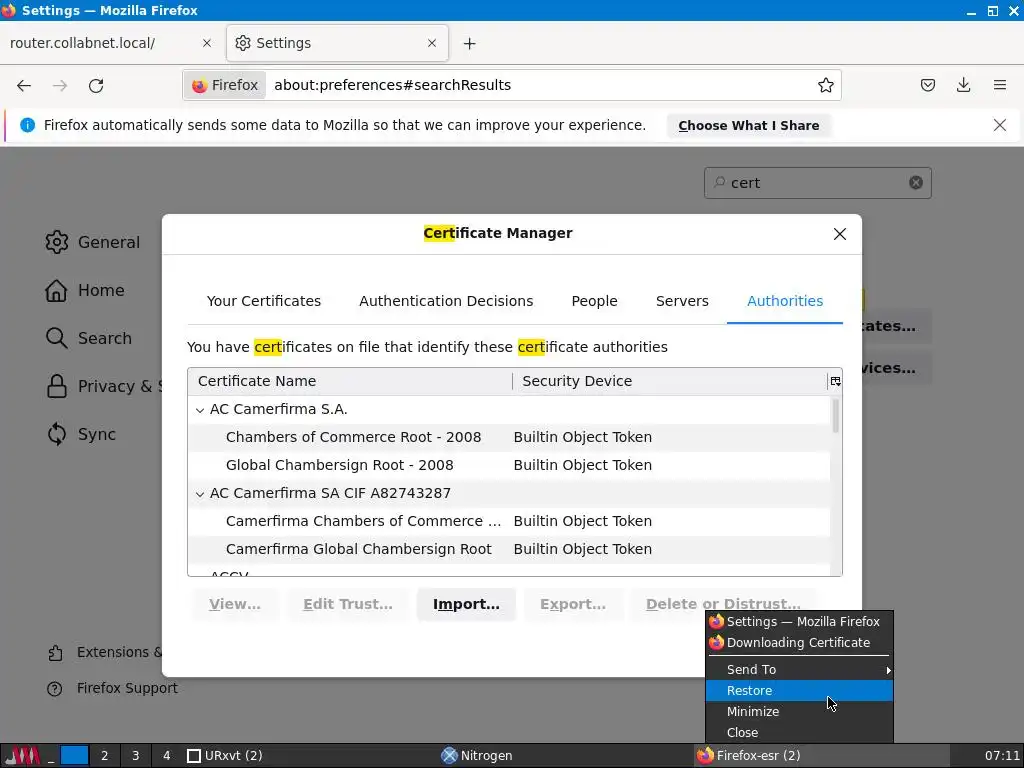Collapse the AC Camerfirma SA CIF A82743287 group
1024x768 pixels.
click(200, 494)
